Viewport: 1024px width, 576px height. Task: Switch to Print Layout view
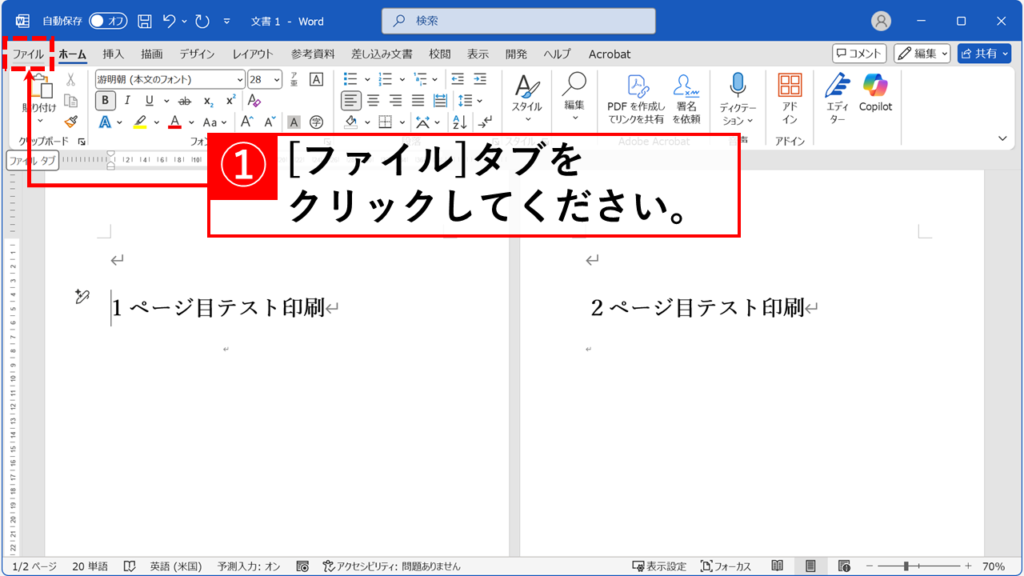point(810,566)
